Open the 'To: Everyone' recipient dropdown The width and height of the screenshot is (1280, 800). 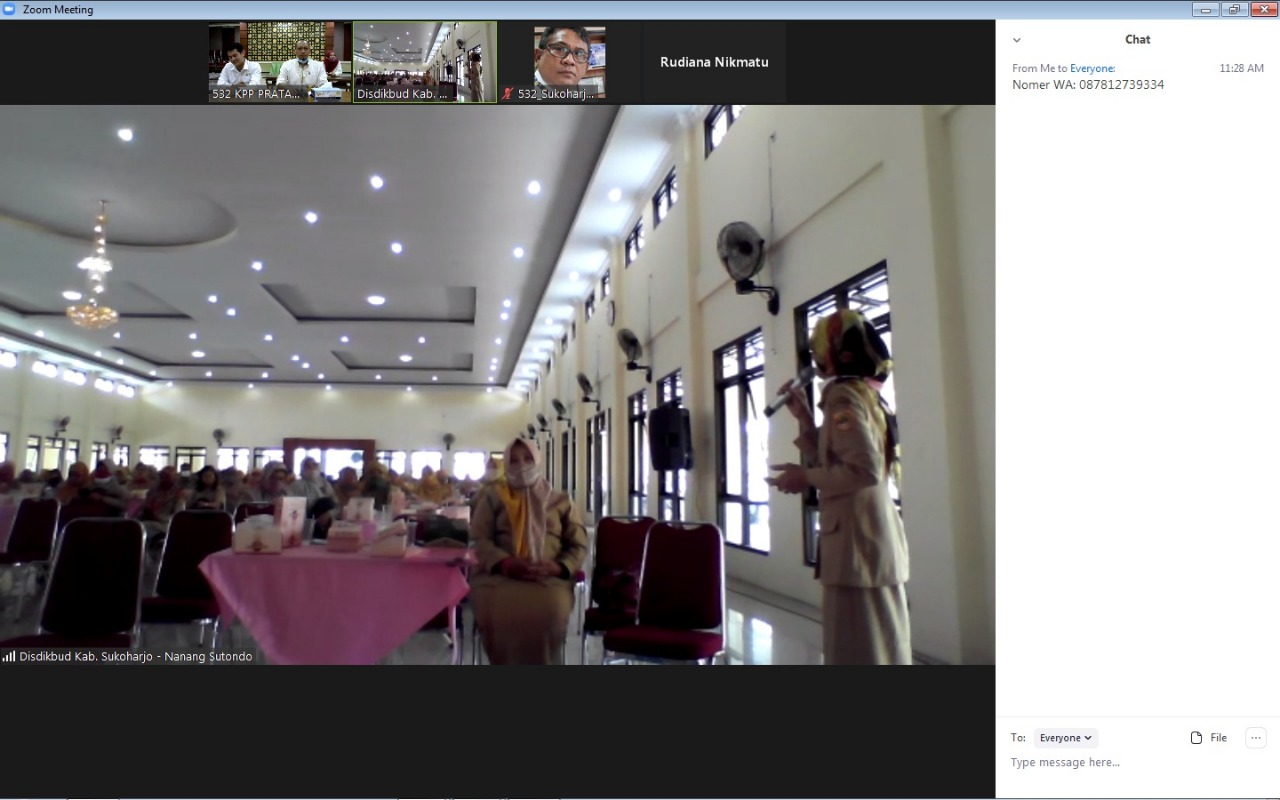pyautogui.click(x=1065, y=738)
